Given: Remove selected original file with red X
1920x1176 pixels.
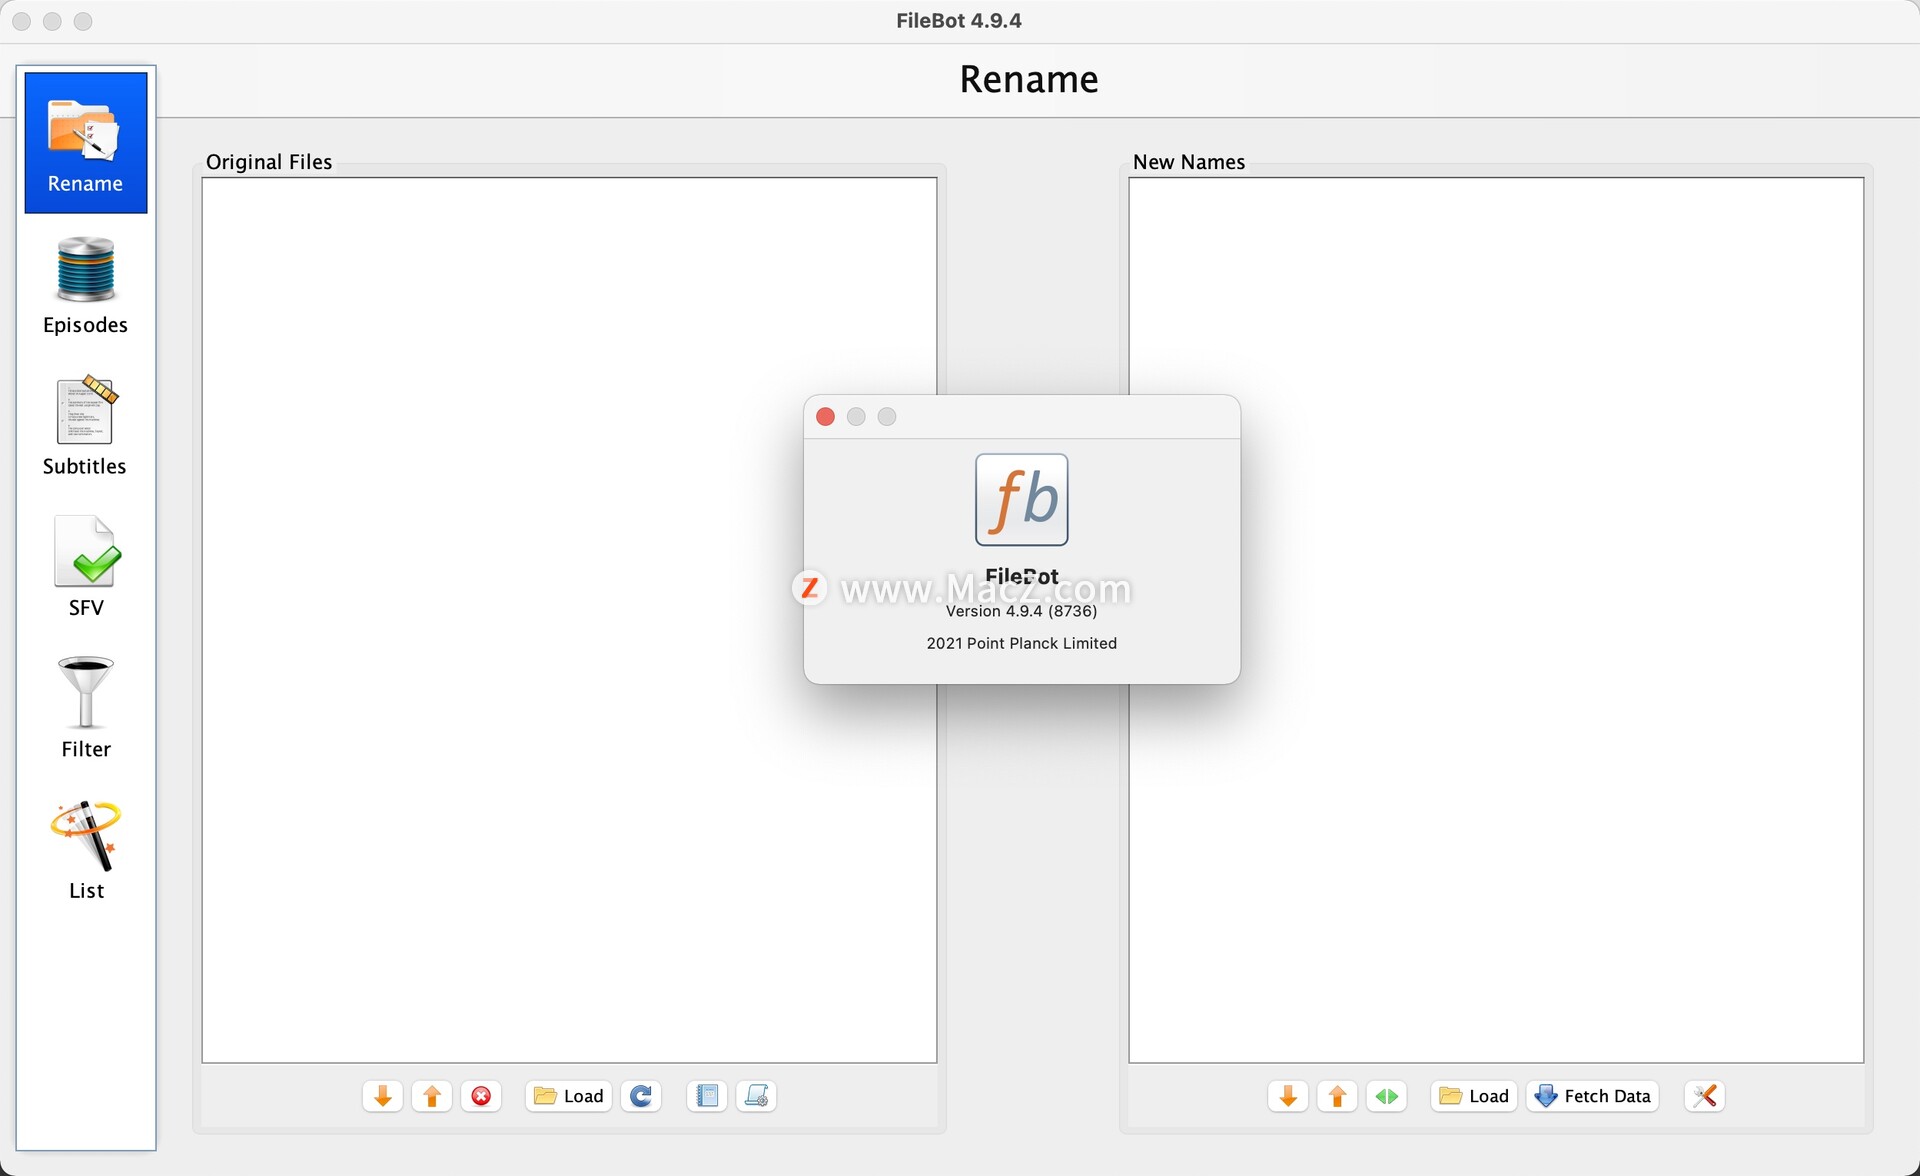Looking at the screenshot, I should pos(481,1096).
